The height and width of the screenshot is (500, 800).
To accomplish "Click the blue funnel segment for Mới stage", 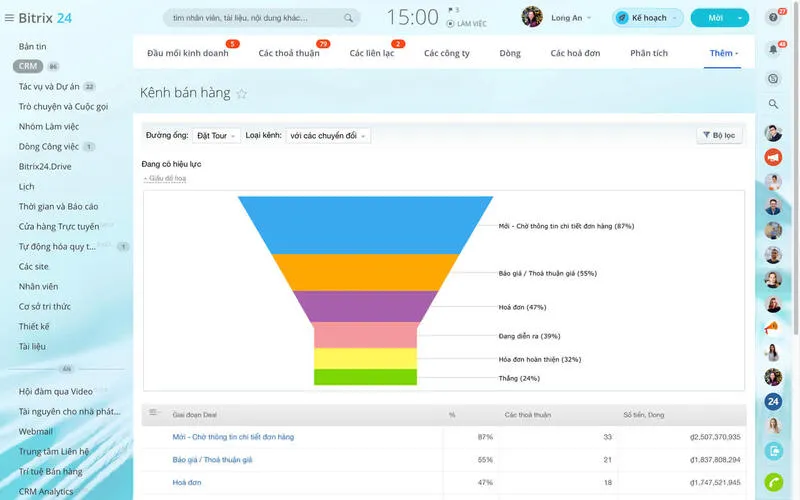I will [x=365, y=225].
